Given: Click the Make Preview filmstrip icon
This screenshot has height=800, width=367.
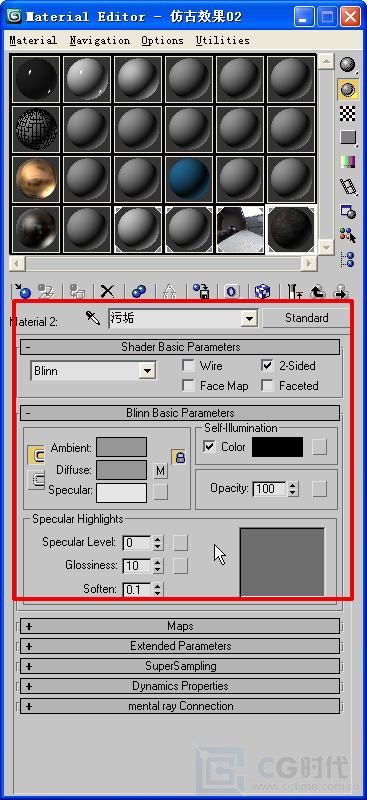Looking at the screenshot, I should tap(348, 186).
